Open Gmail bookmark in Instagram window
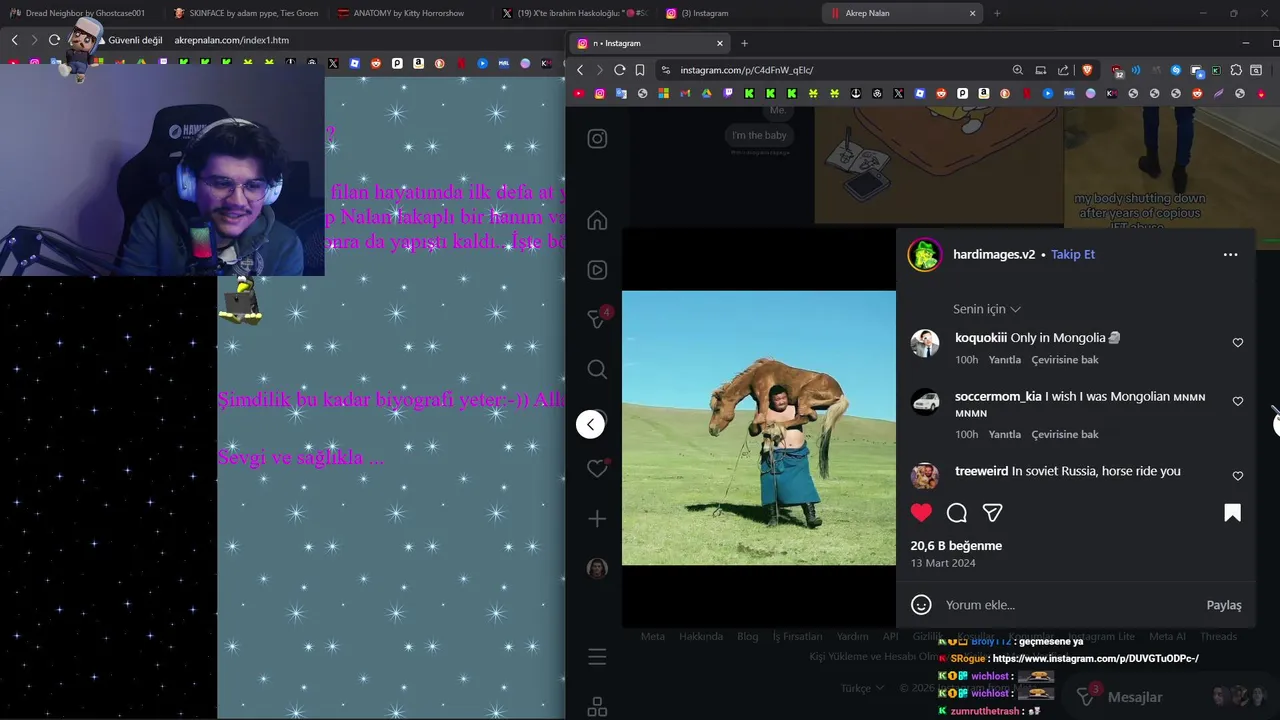 pyautogui.click(x=685, y=93)
